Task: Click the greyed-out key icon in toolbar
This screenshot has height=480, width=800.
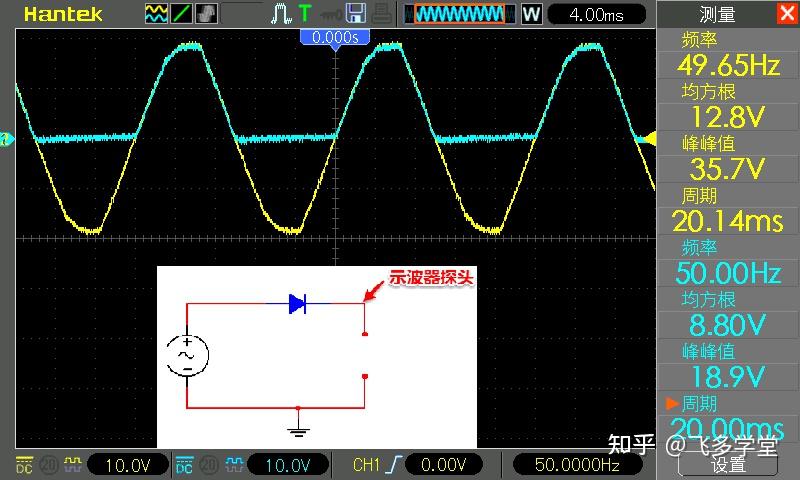Action: point(331,15)
